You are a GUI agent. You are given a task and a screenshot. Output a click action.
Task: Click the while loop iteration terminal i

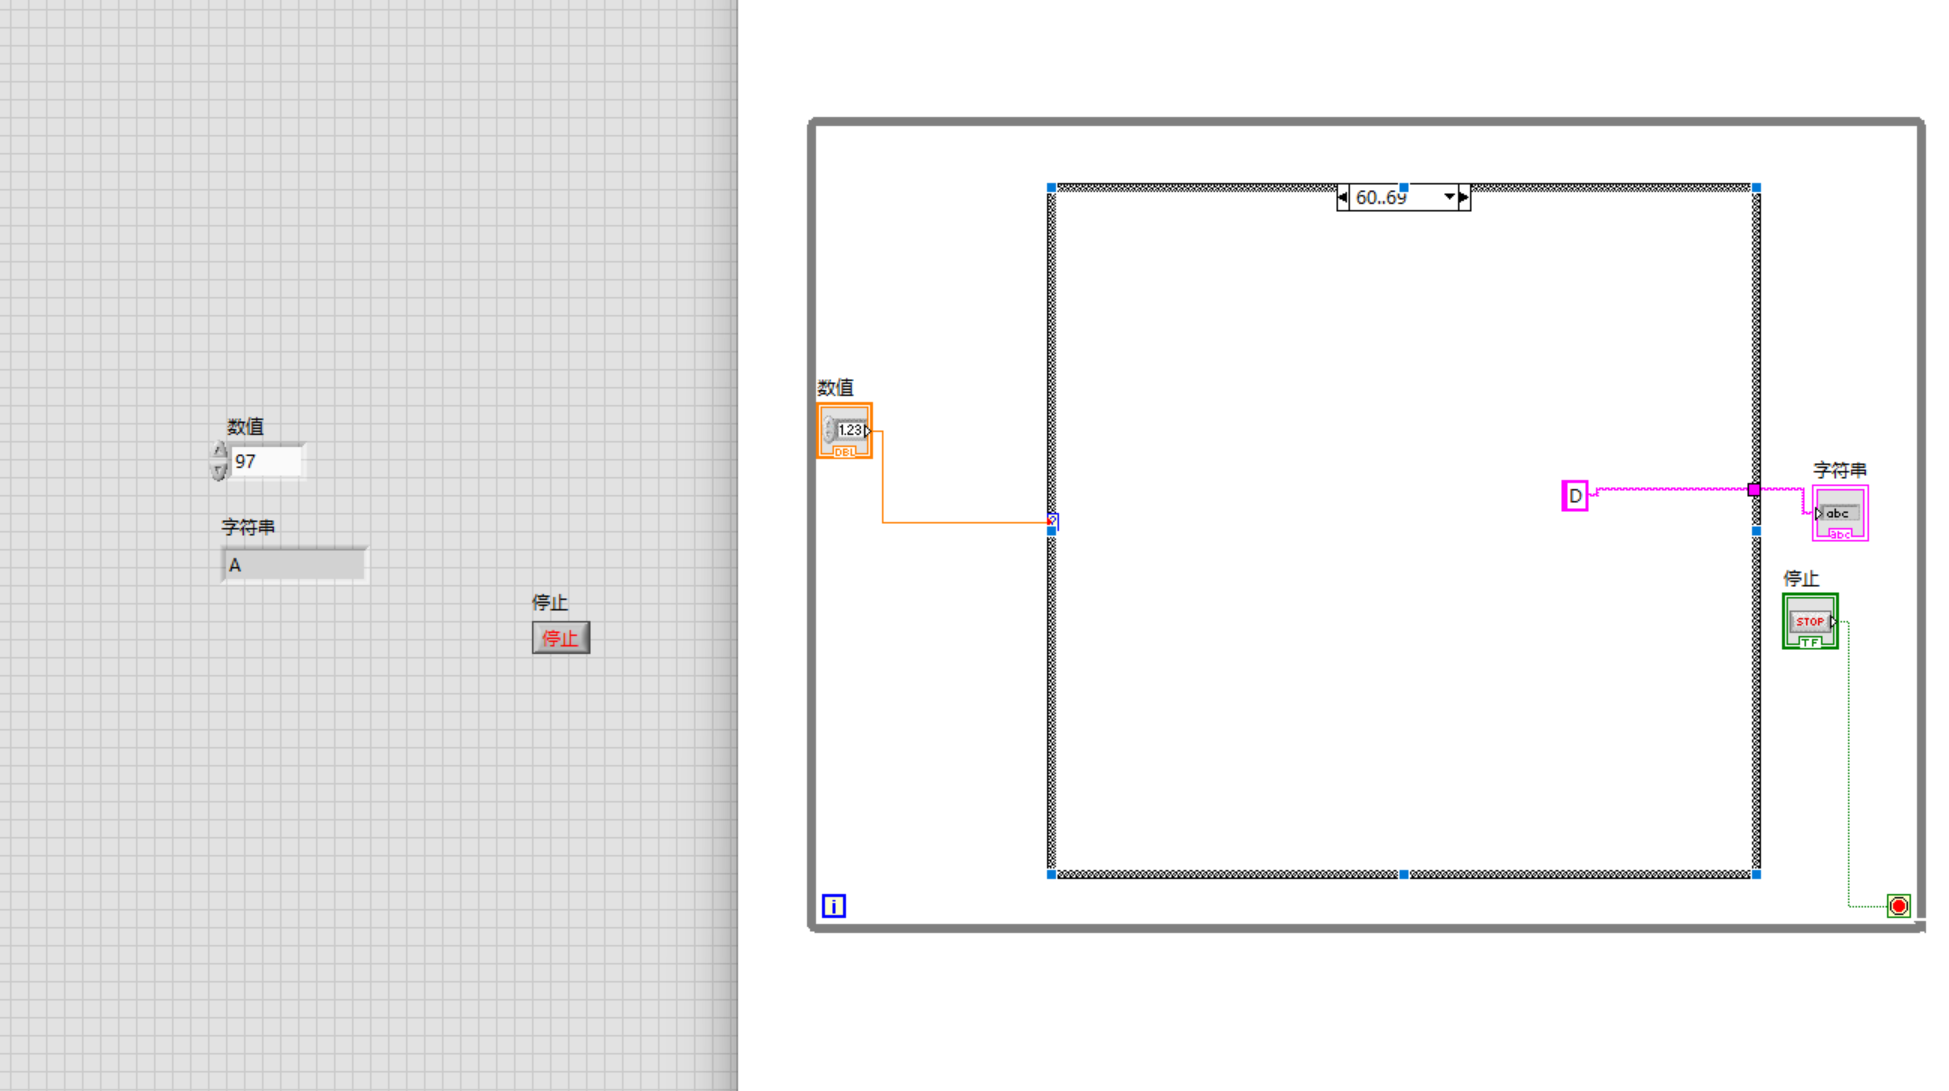pyautogui.click(x=833, y=906)
